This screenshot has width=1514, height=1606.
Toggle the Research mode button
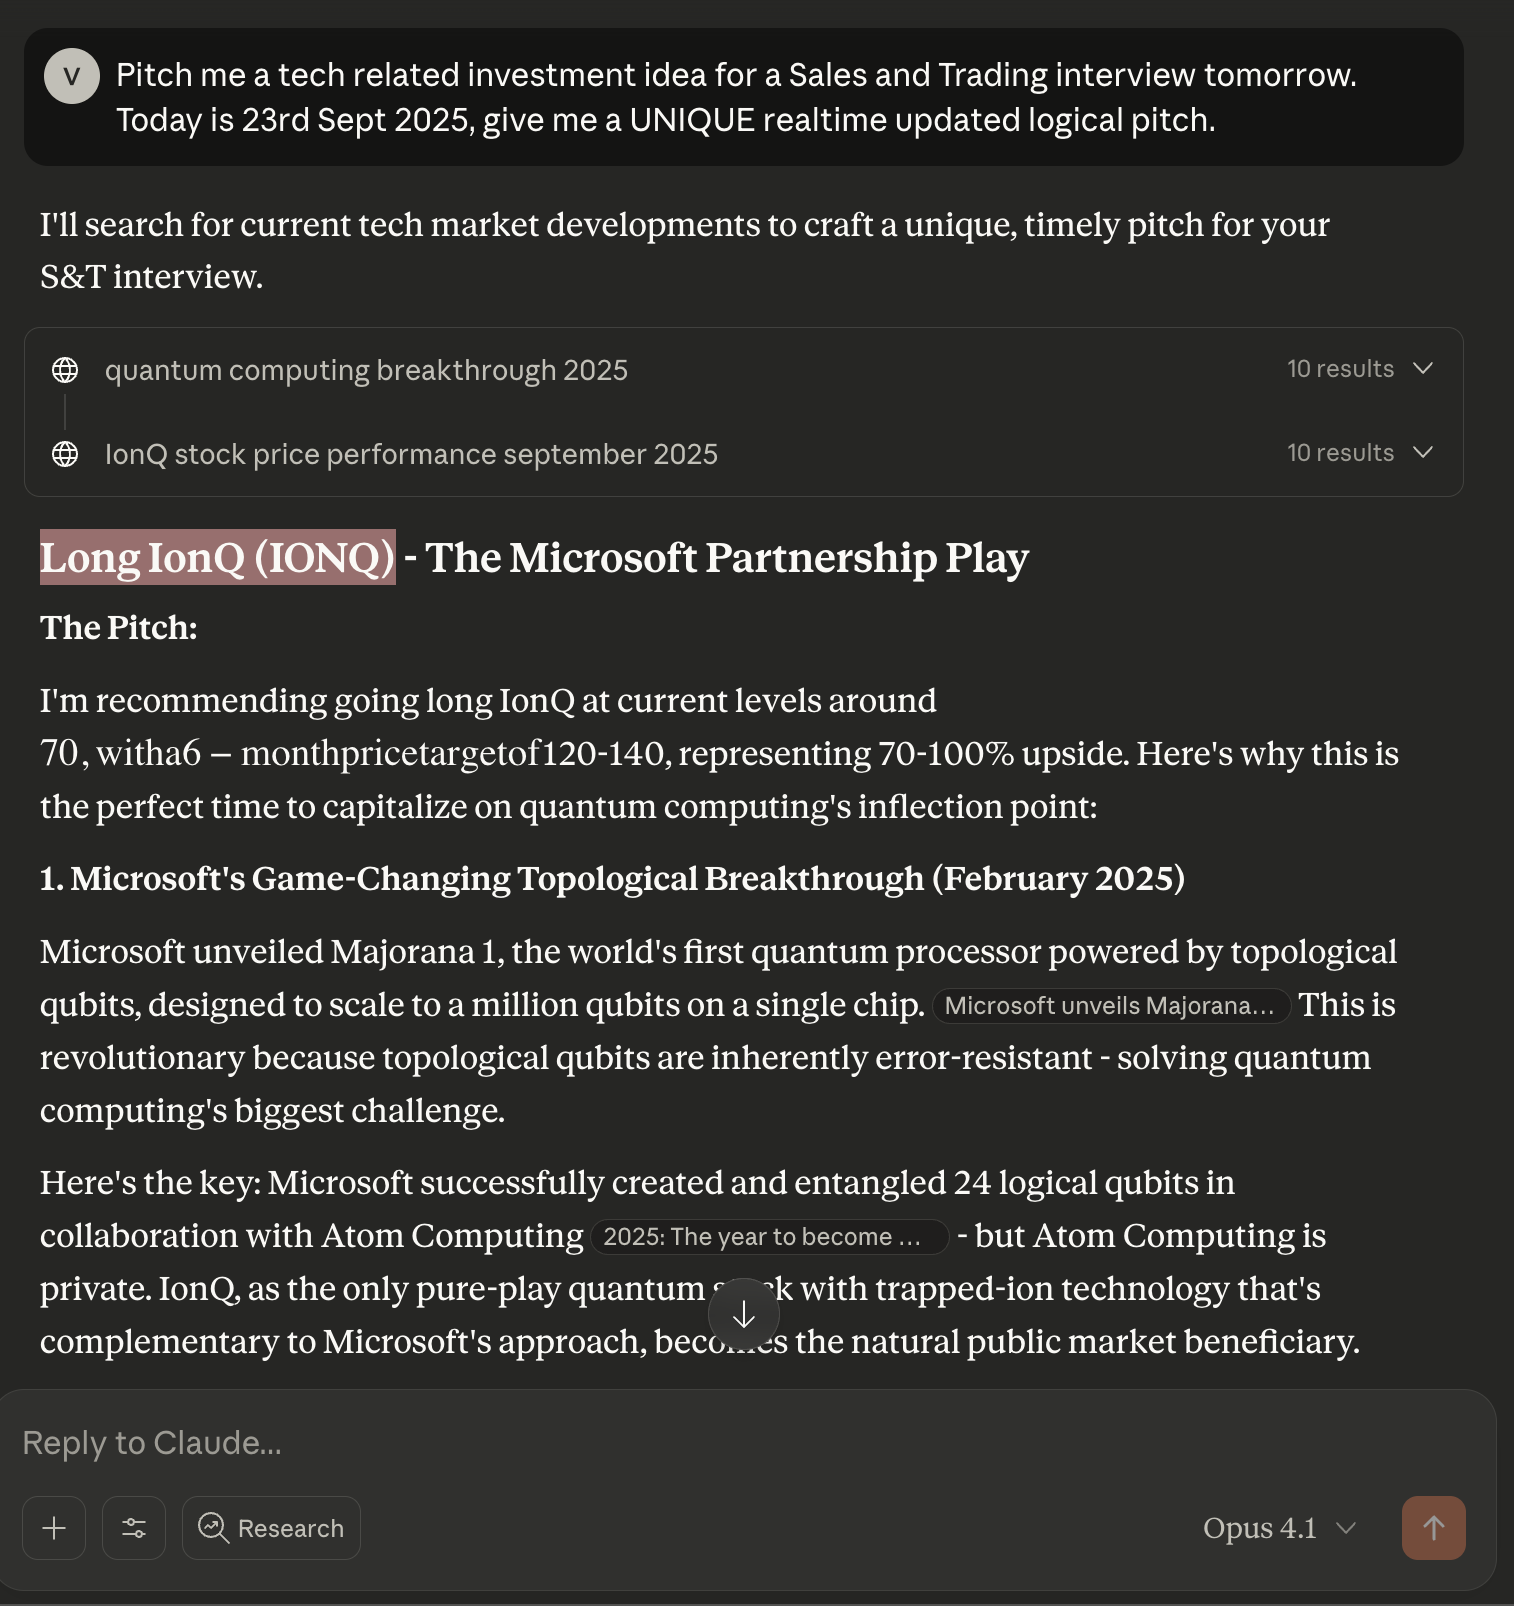(271, 1528)
